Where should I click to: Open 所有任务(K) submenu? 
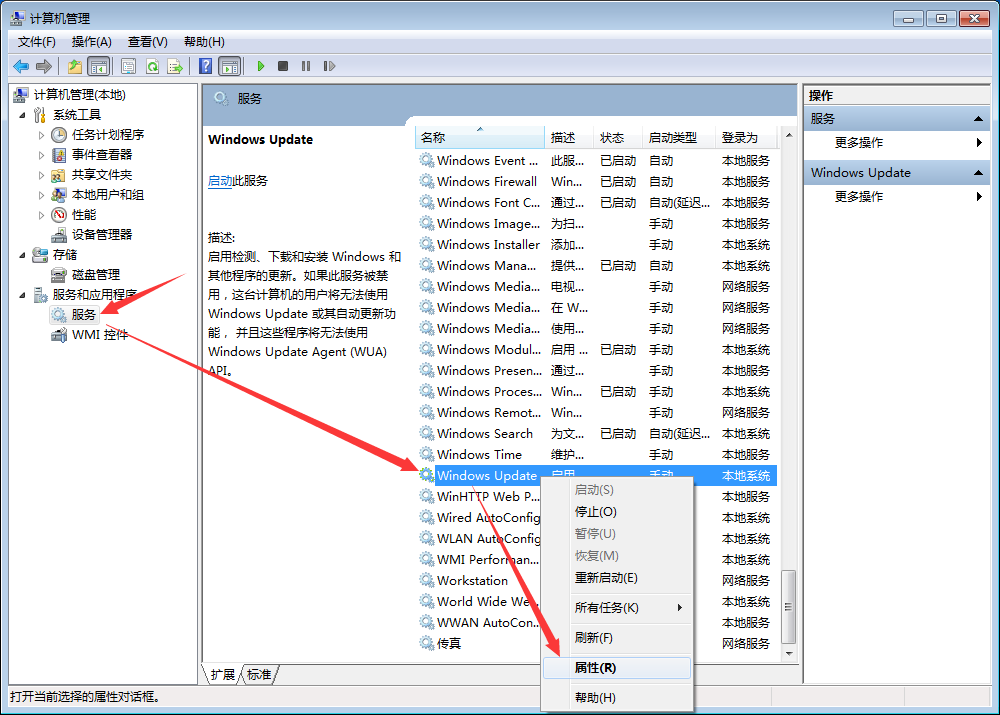(x=617, y=608)
